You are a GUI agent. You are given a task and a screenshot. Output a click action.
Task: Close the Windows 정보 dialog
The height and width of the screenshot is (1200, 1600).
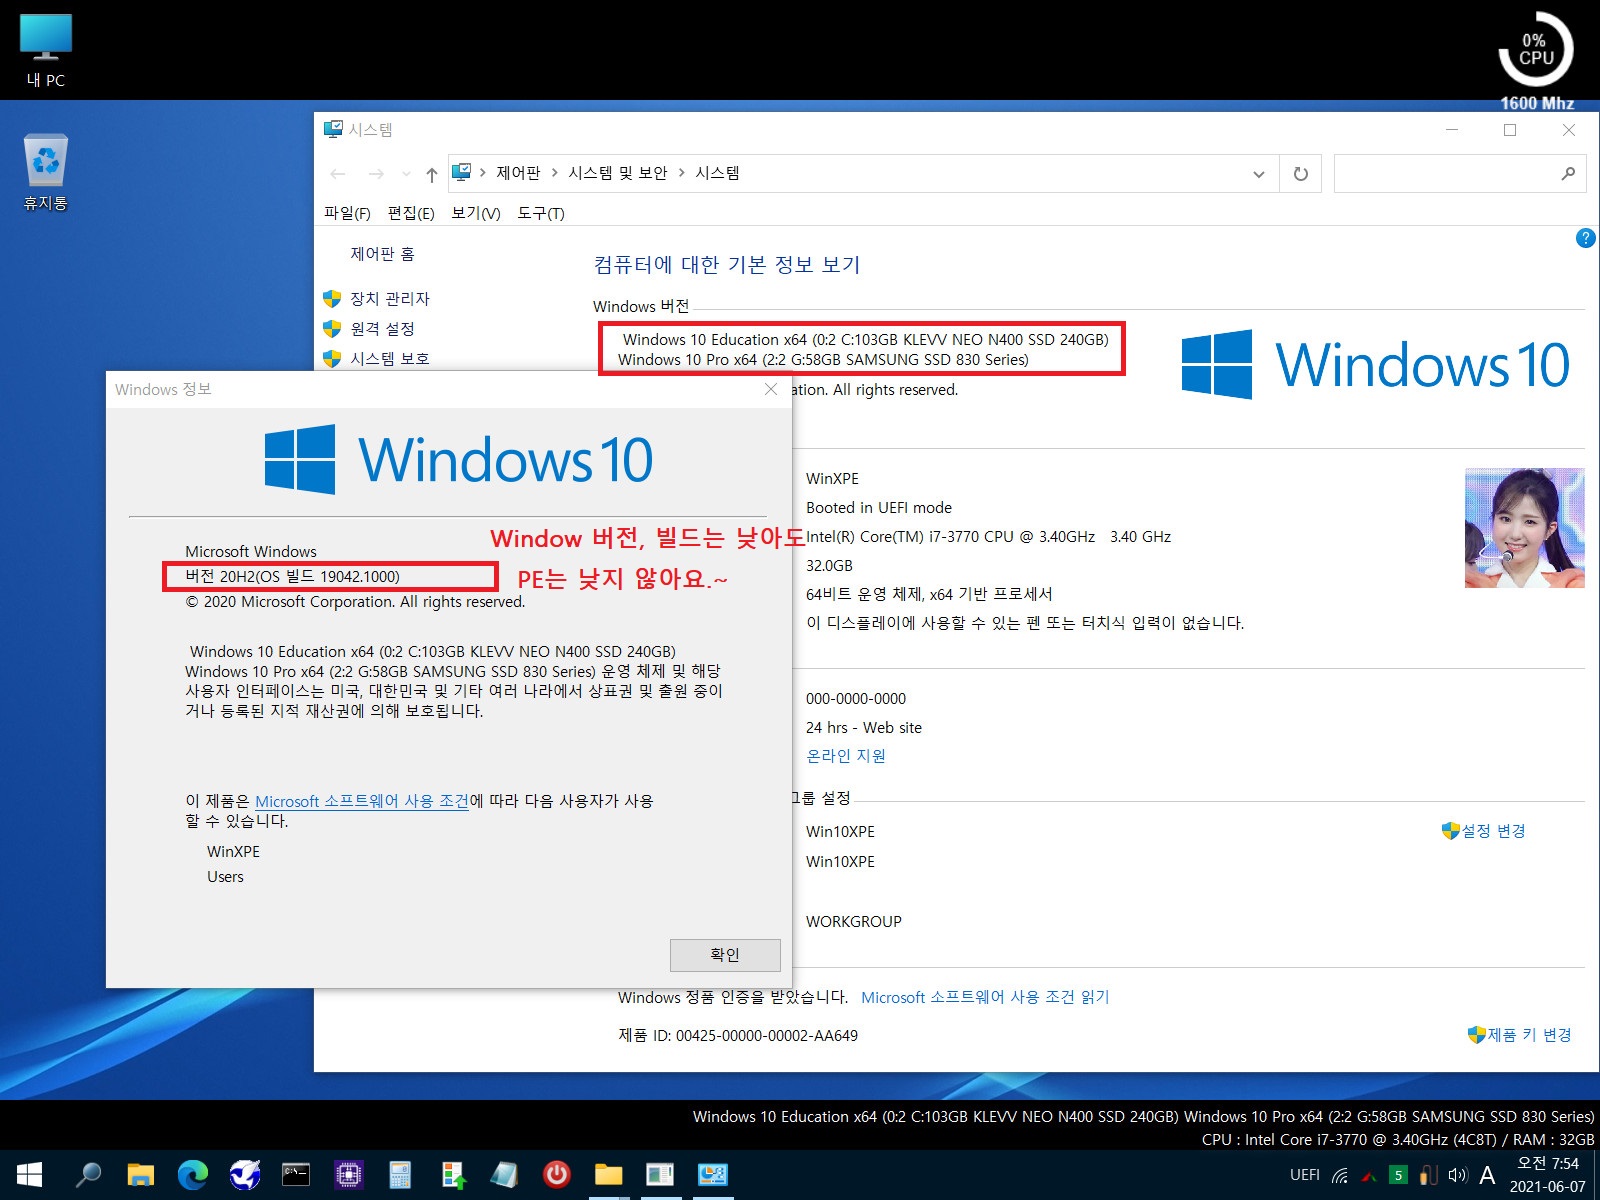pyautogui.click(x=771, y=389)
